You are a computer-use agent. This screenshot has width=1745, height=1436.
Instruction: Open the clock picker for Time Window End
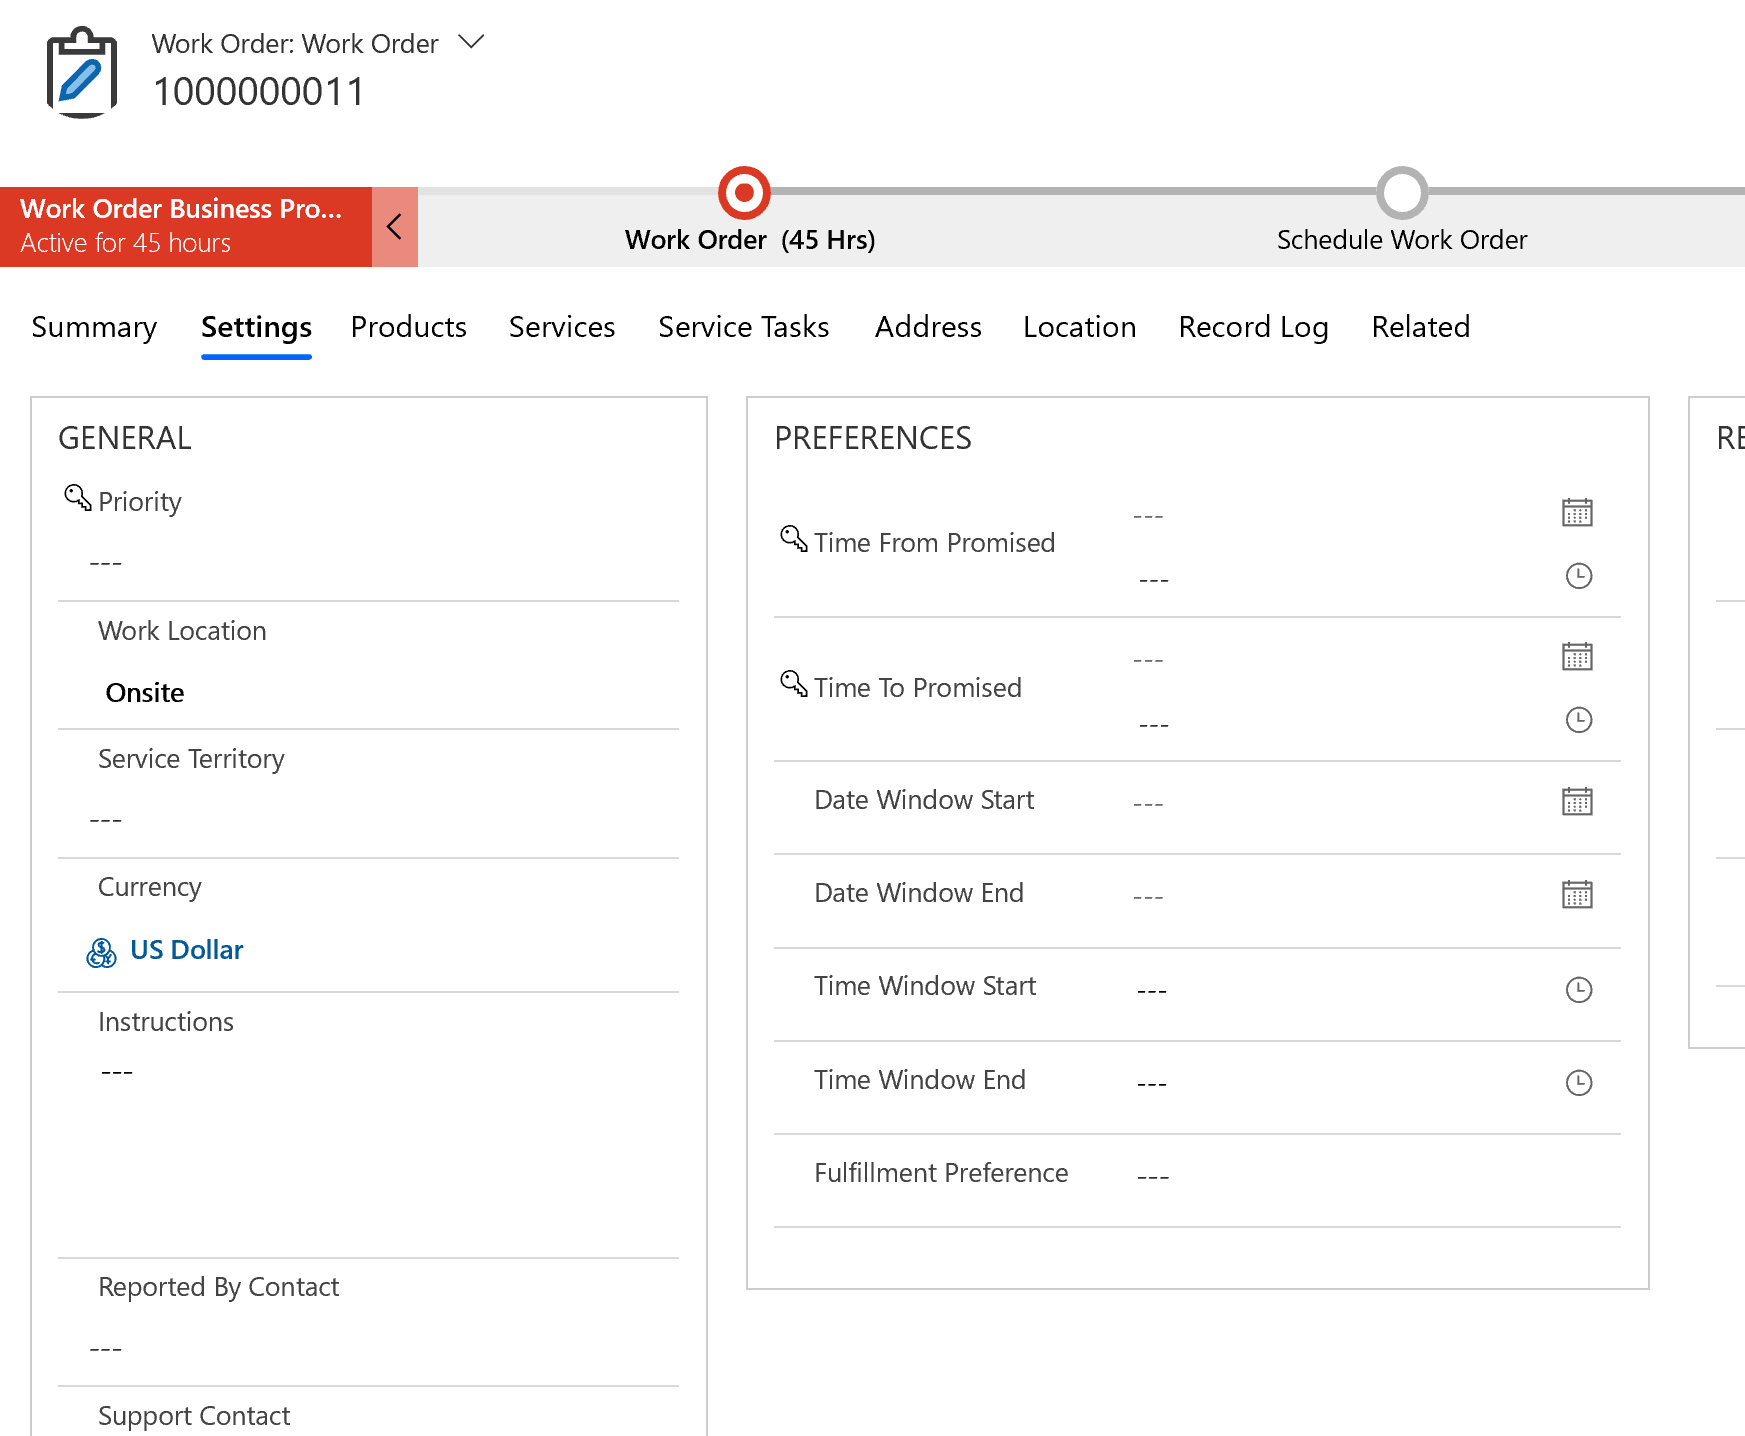[1579, 1081]
